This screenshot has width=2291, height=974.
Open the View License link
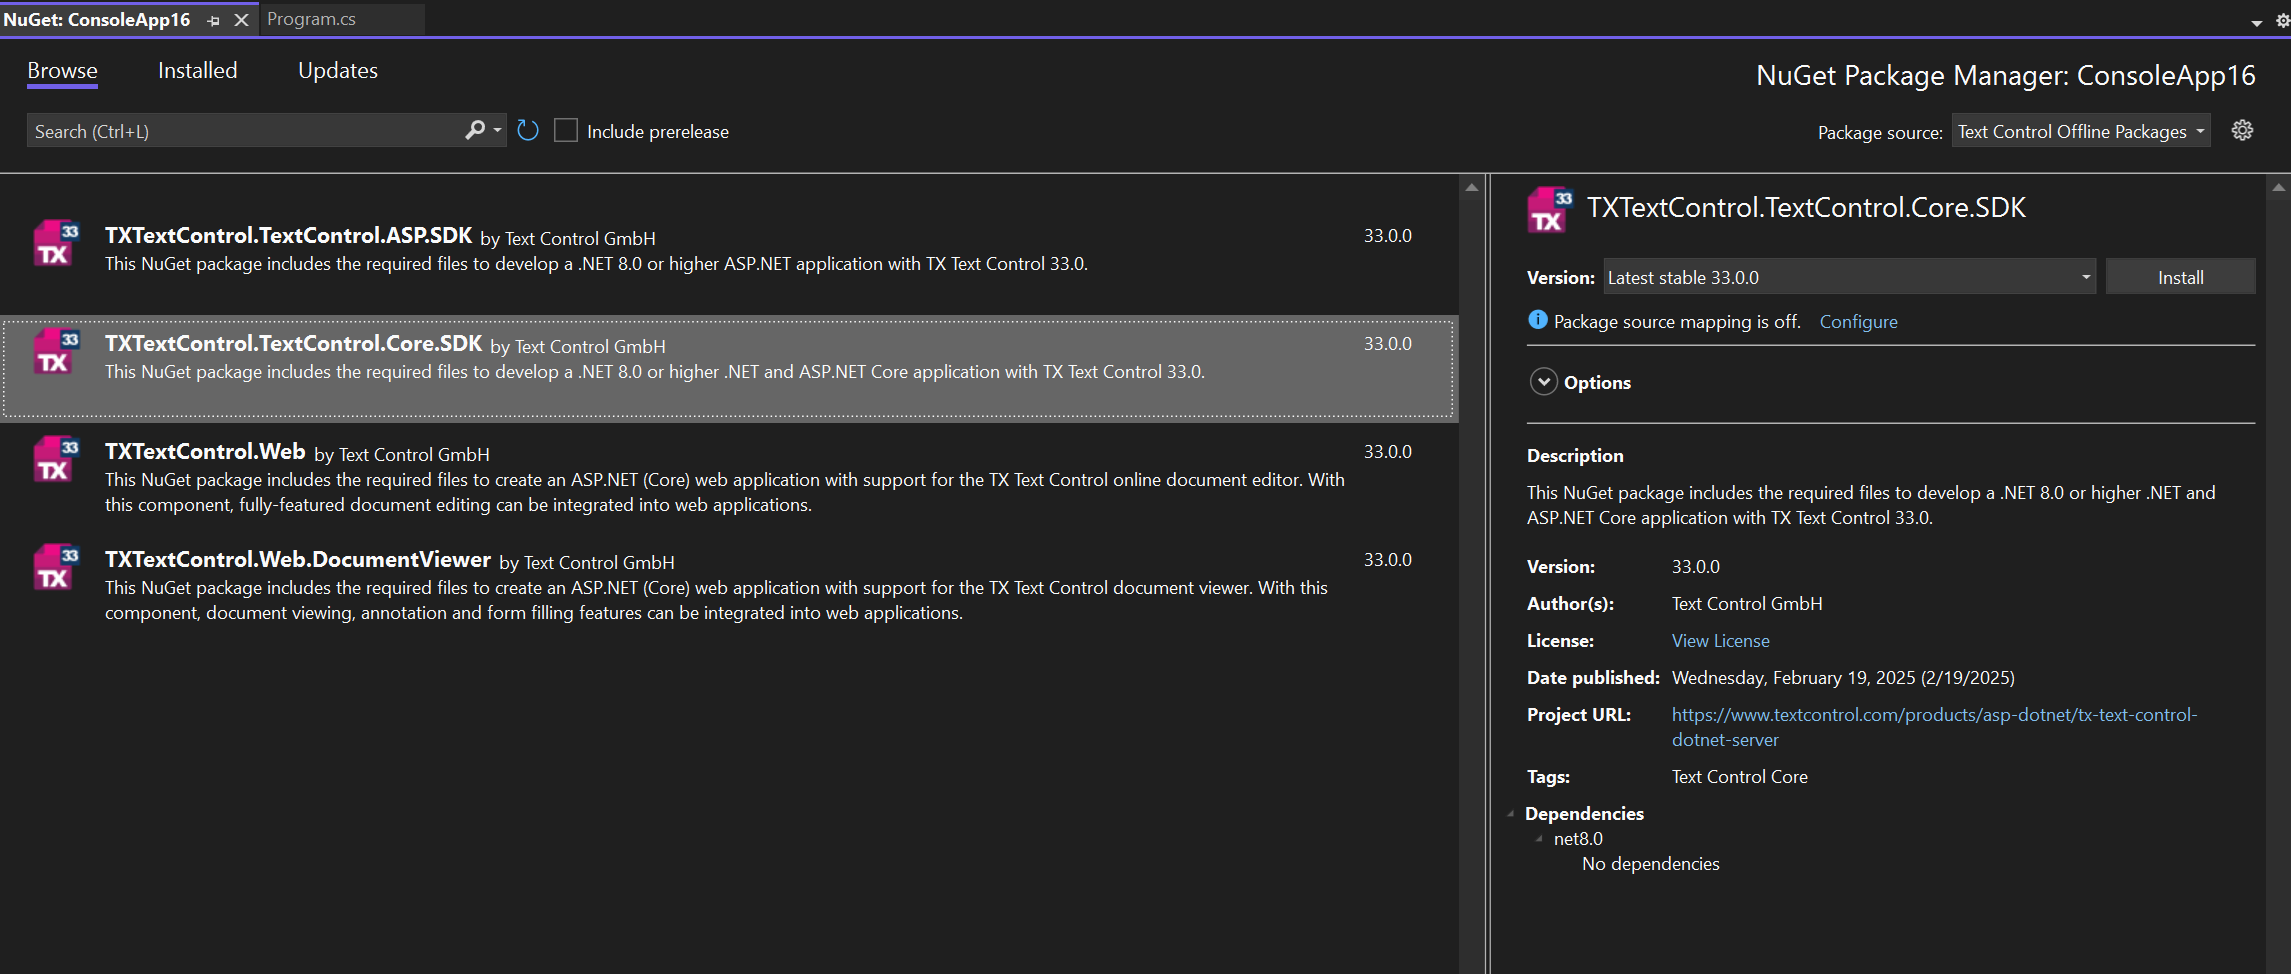pos(1720,641)
